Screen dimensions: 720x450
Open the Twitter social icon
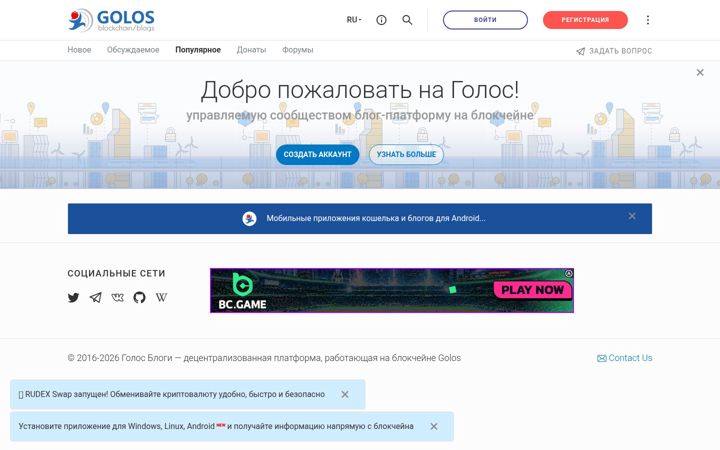click(73, 298)
